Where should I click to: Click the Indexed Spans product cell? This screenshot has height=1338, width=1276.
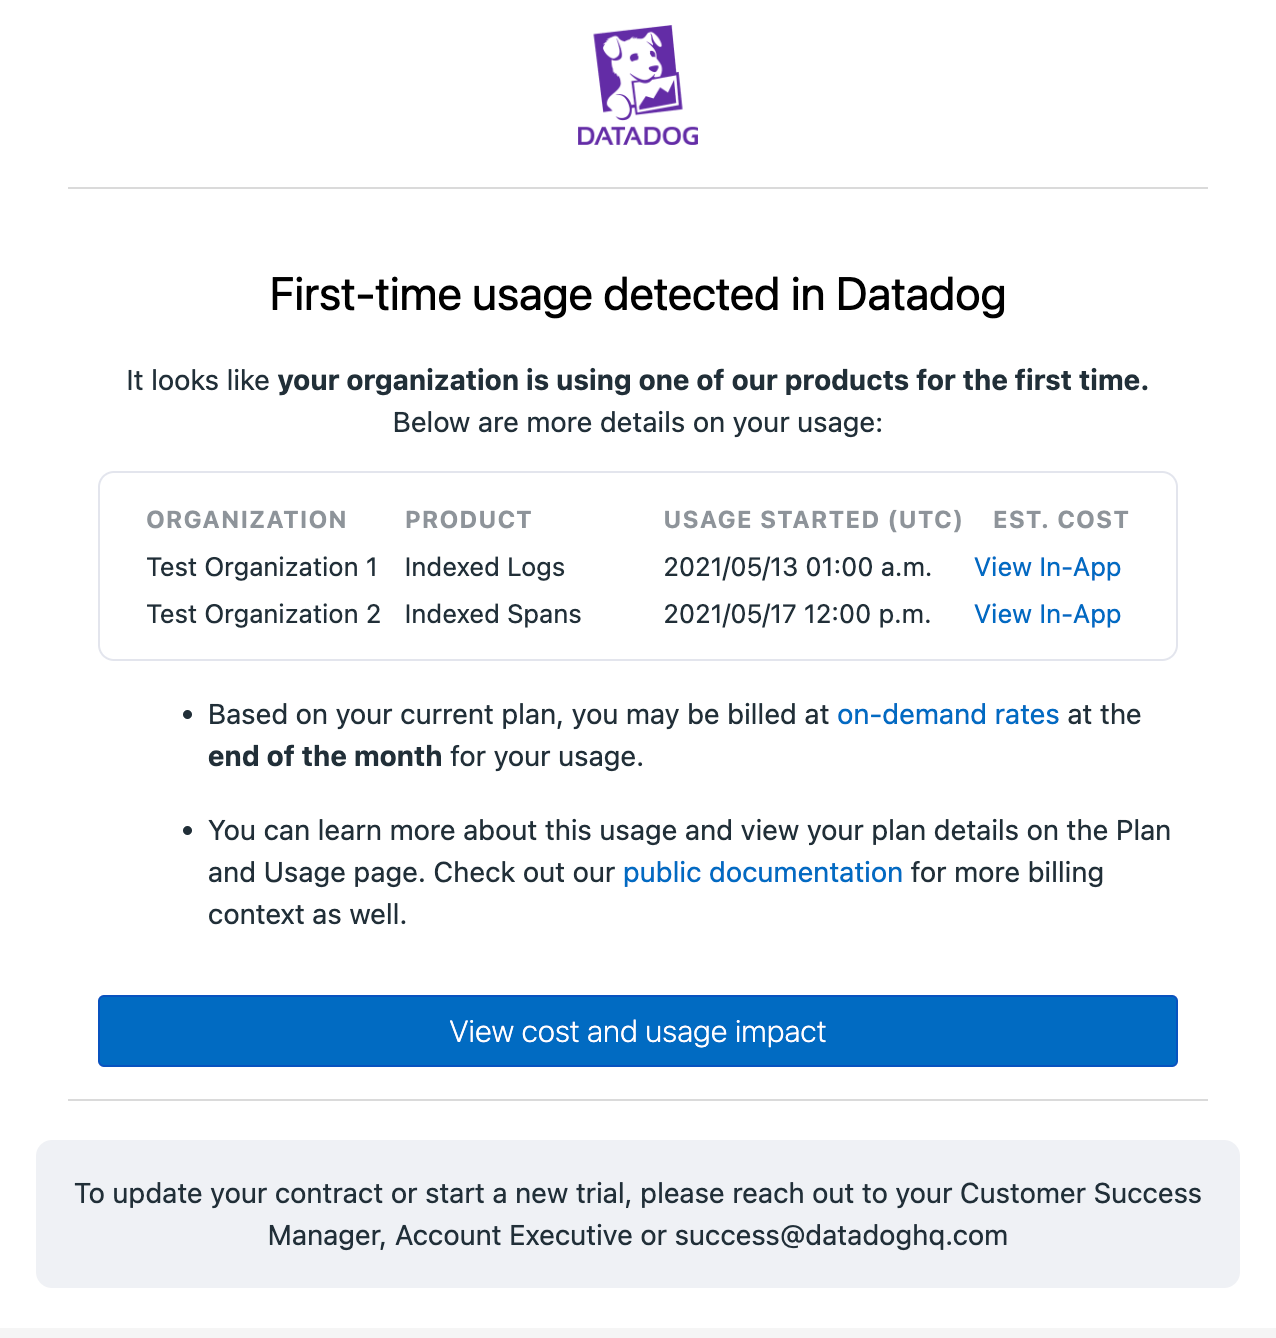click(x=493, y=614)
